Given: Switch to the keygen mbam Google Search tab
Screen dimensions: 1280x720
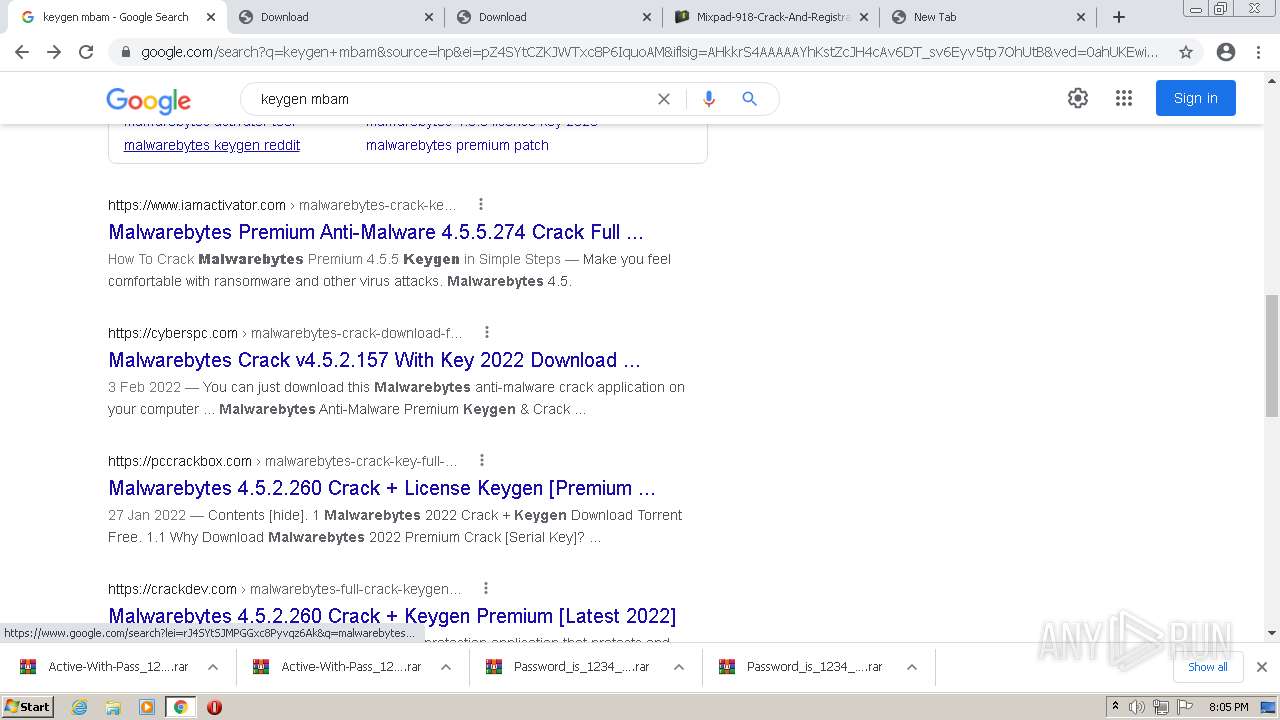Looking at the screenshot, I should coord(115,17).
